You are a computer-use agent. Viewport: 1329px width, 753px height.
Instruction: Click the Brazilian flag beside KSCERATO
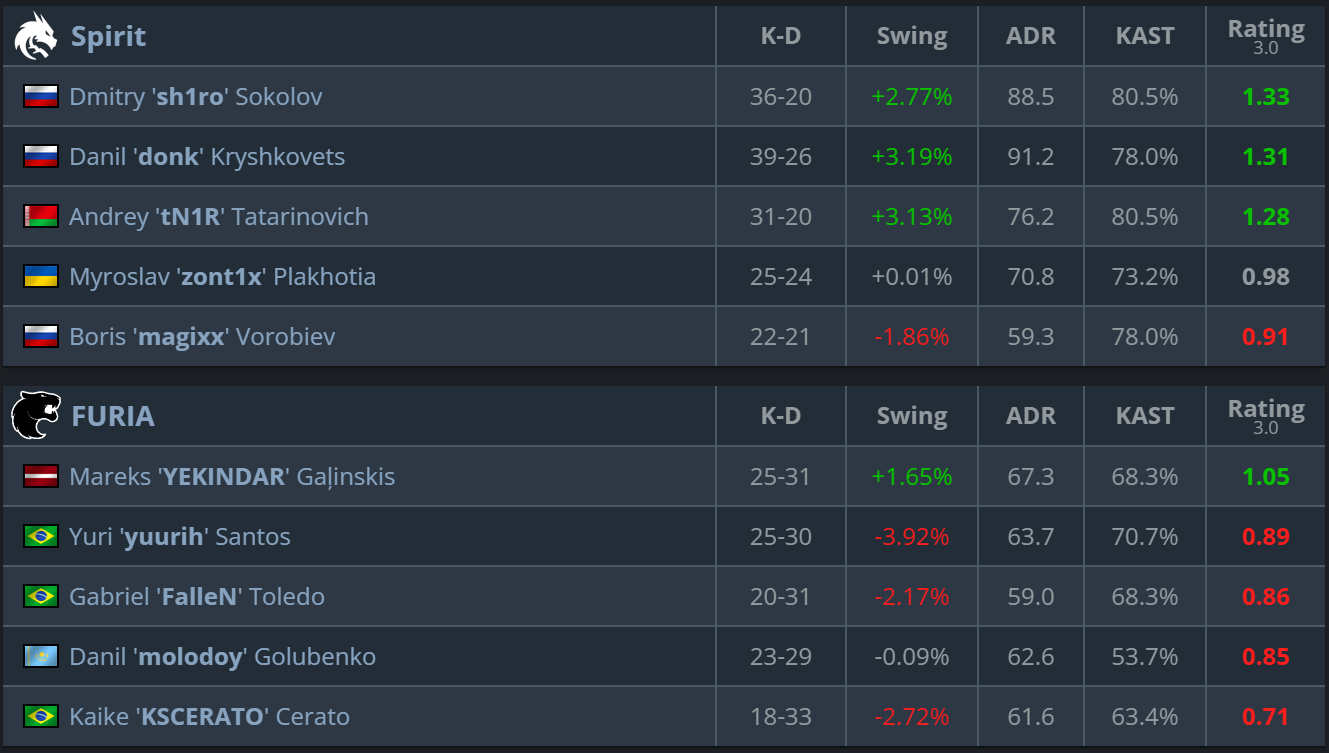coord(41,716)
